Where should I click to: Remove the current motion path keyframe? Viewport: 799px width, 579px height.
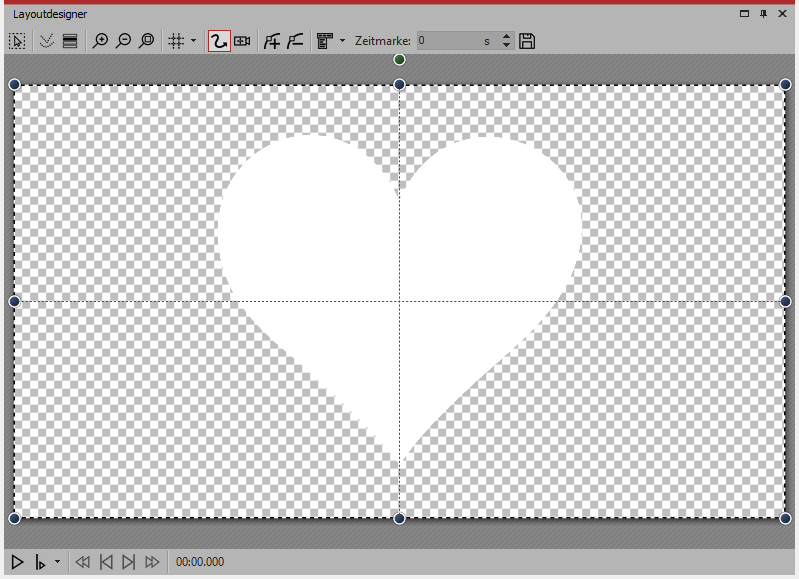[295, 41]
